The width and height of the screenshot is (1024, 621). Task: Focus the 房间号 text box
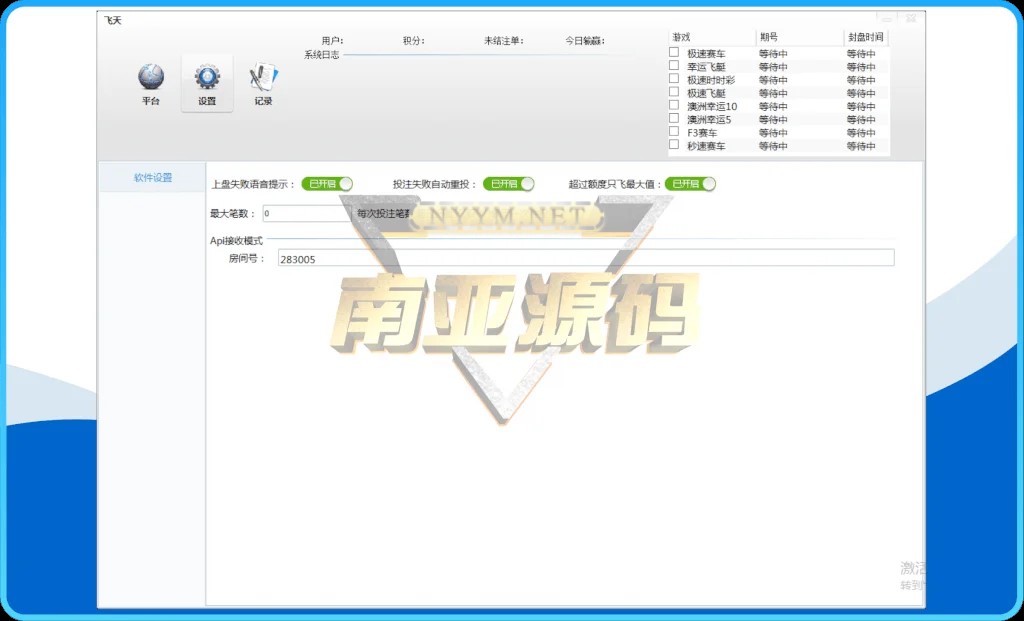click(x=585, y=258)
